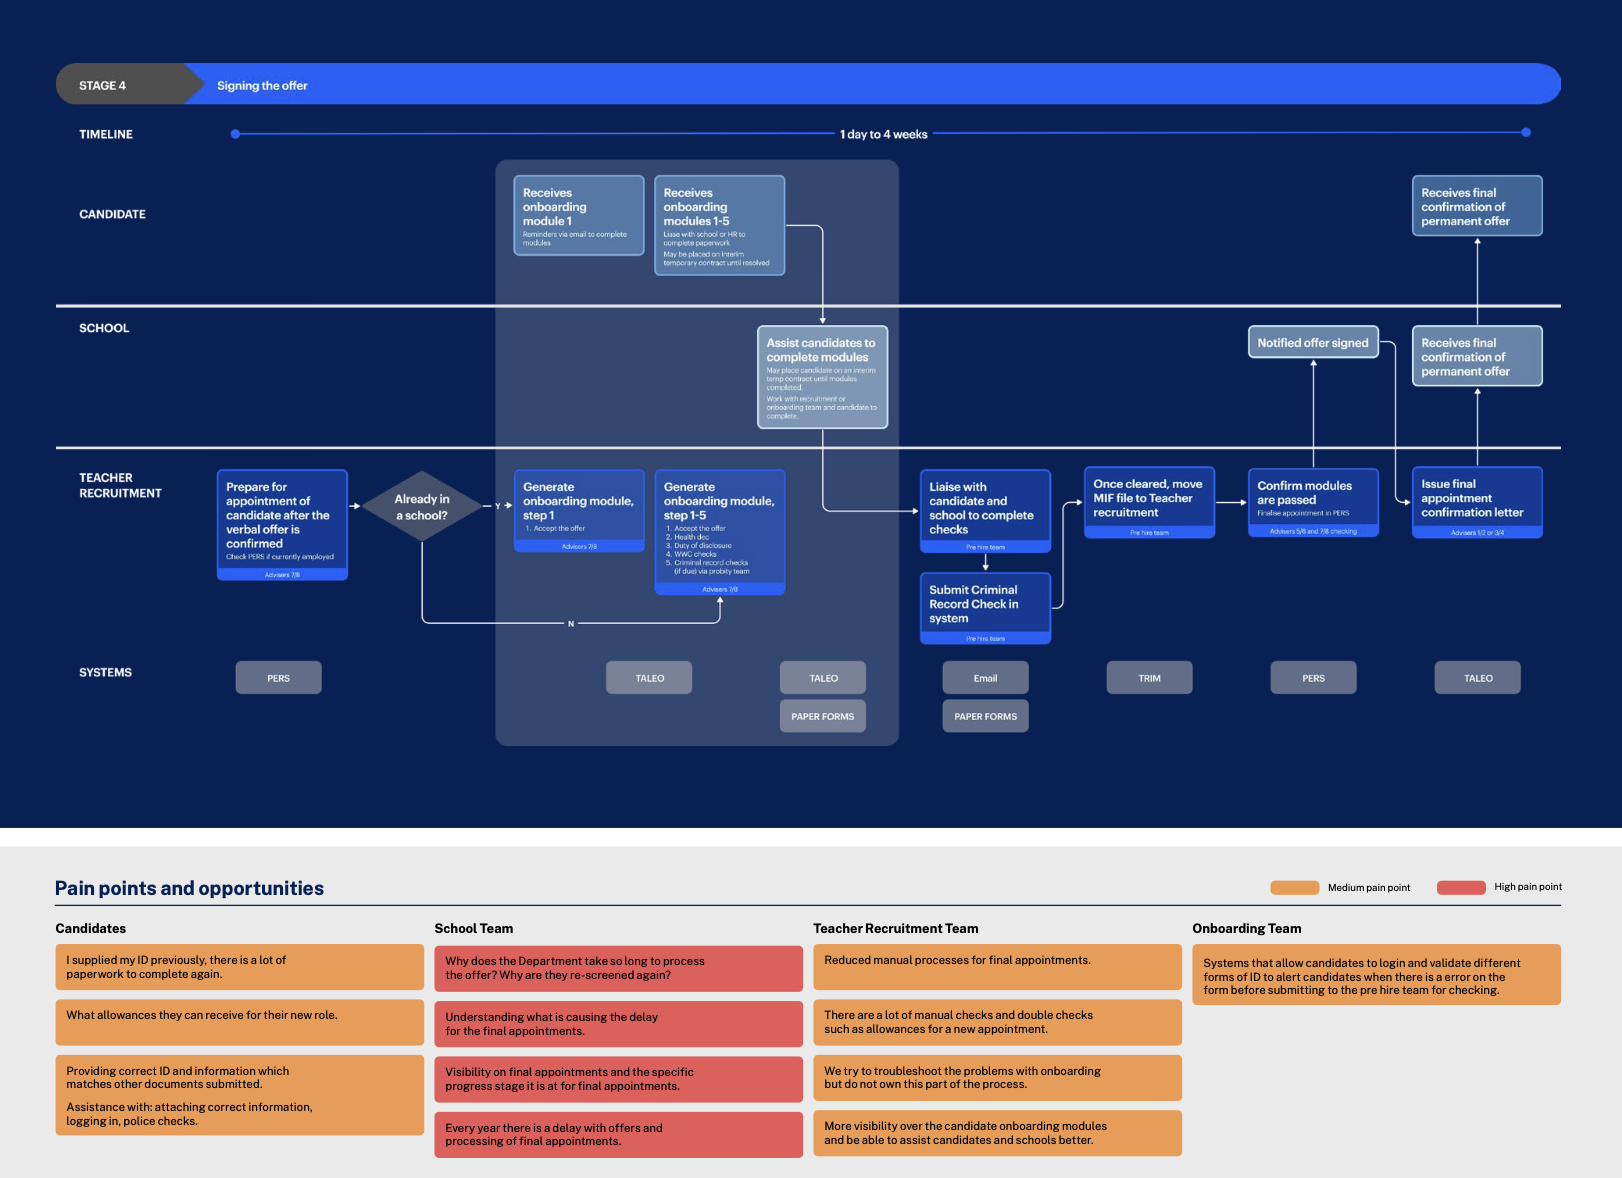Viewport: 1622px width, 1178px height.
Task: Click the 'Already in a school?' decision diamond
Action: [421, 506]
